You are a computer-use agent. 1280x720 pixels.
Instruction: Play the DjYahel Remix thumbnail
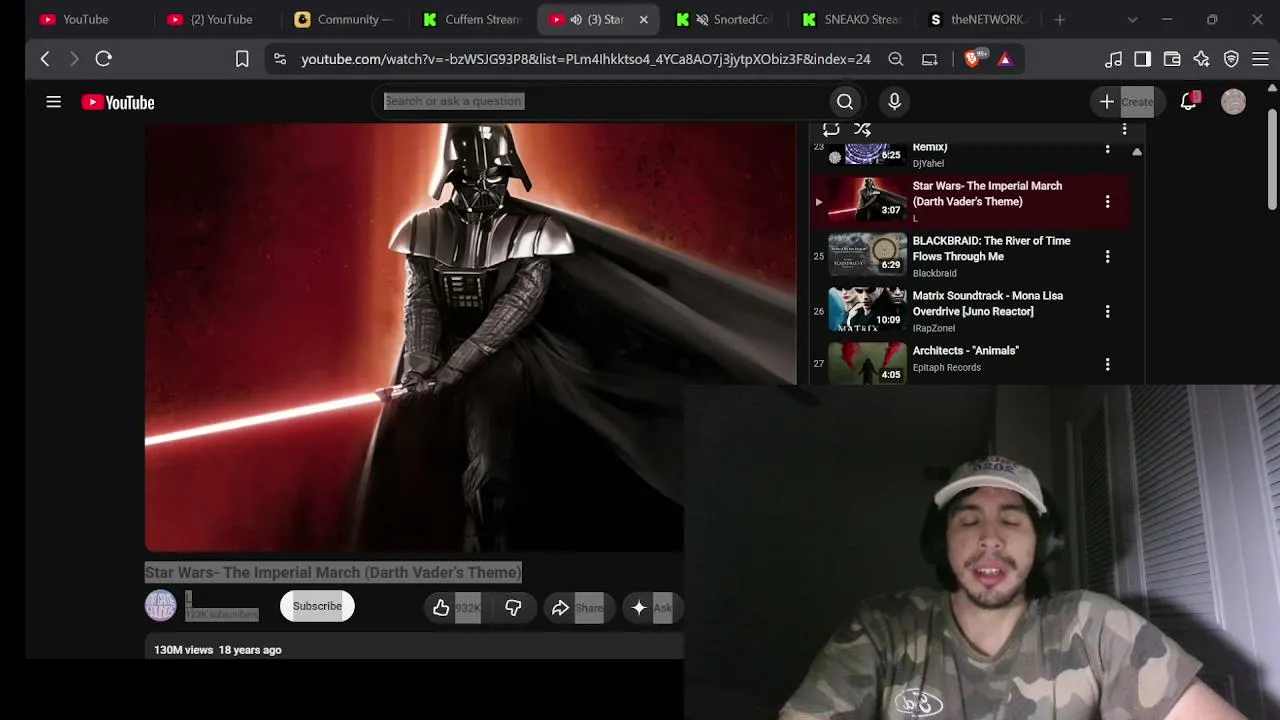867,153
